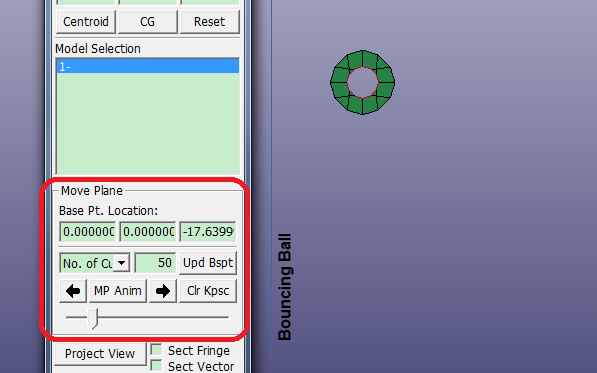Click the -17.6399 Base Pt. field
597x373 pixels.
tap(208, 231)
